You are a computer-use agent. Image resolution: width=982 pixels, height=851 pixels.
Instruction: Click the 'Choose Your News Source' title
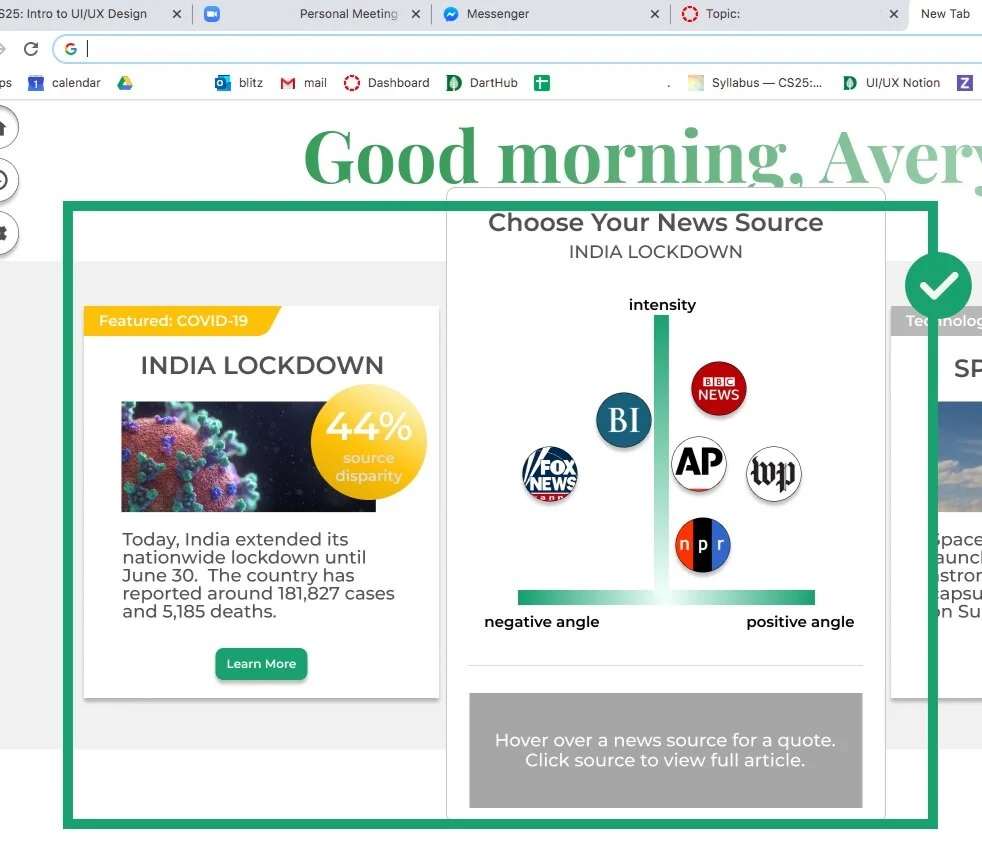[x=656, y=223]
